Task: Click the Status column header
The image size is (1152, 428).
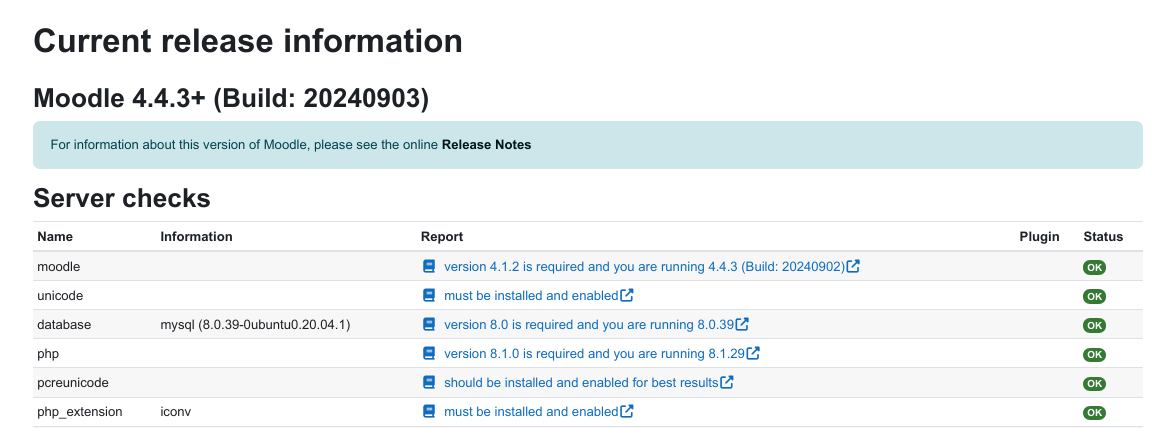Action: pyautogui.click(x=1103, y=236)
